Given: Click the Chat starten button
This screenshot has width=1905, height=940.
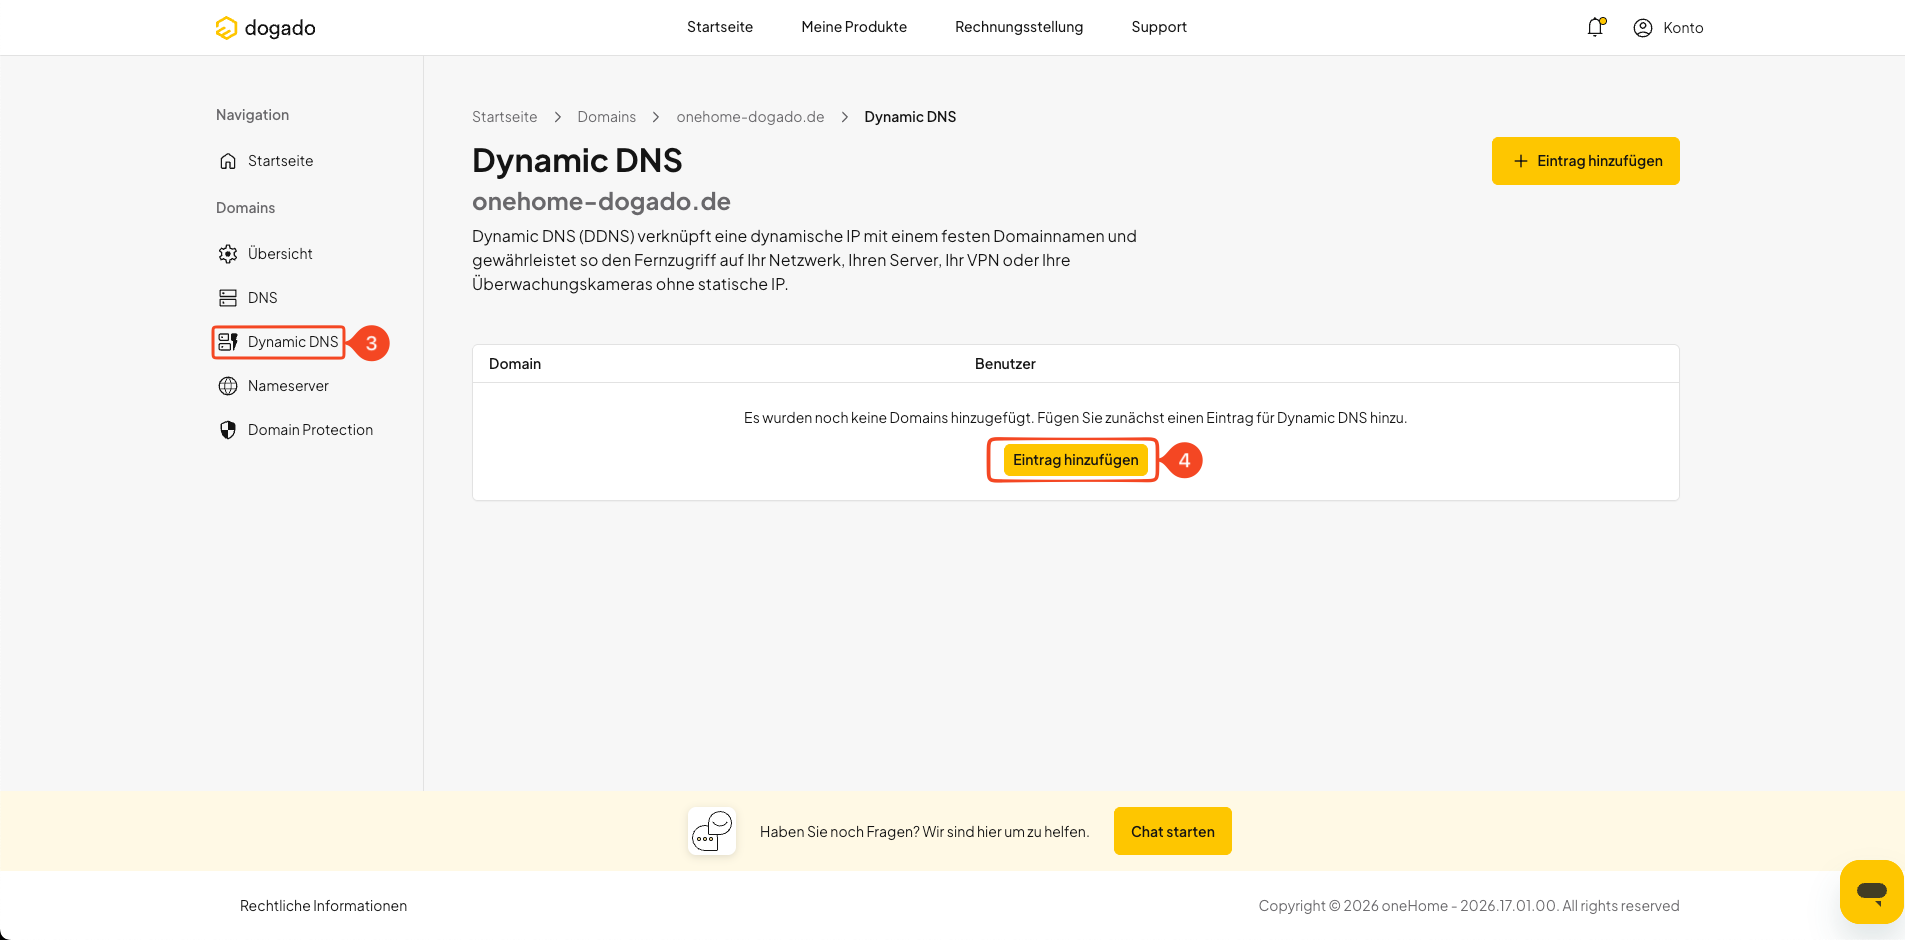Looking at the screenshot, I should coord(1172,831).
